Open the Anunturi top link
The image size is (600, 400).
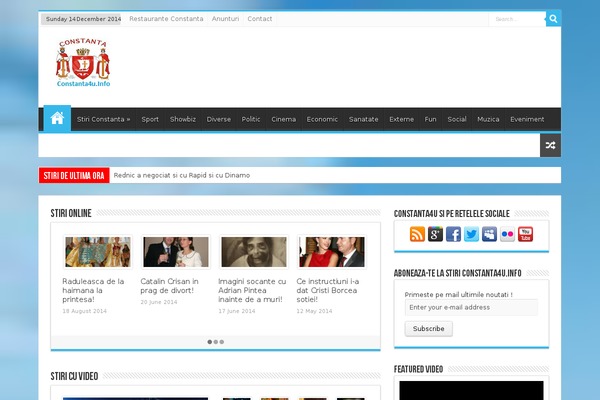(225, 19)
